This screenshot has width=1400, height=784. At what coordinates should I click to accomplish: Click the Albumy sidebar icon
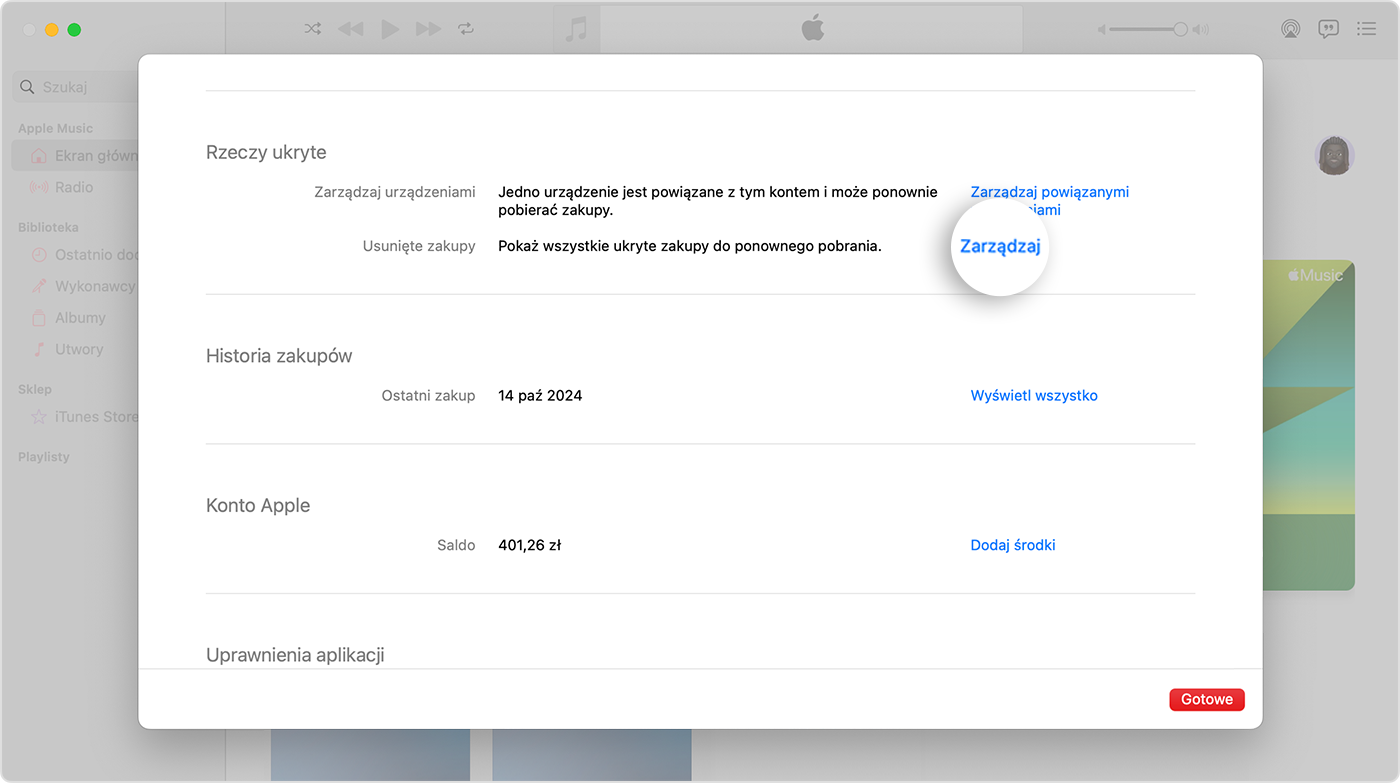(x=39, y=318)
